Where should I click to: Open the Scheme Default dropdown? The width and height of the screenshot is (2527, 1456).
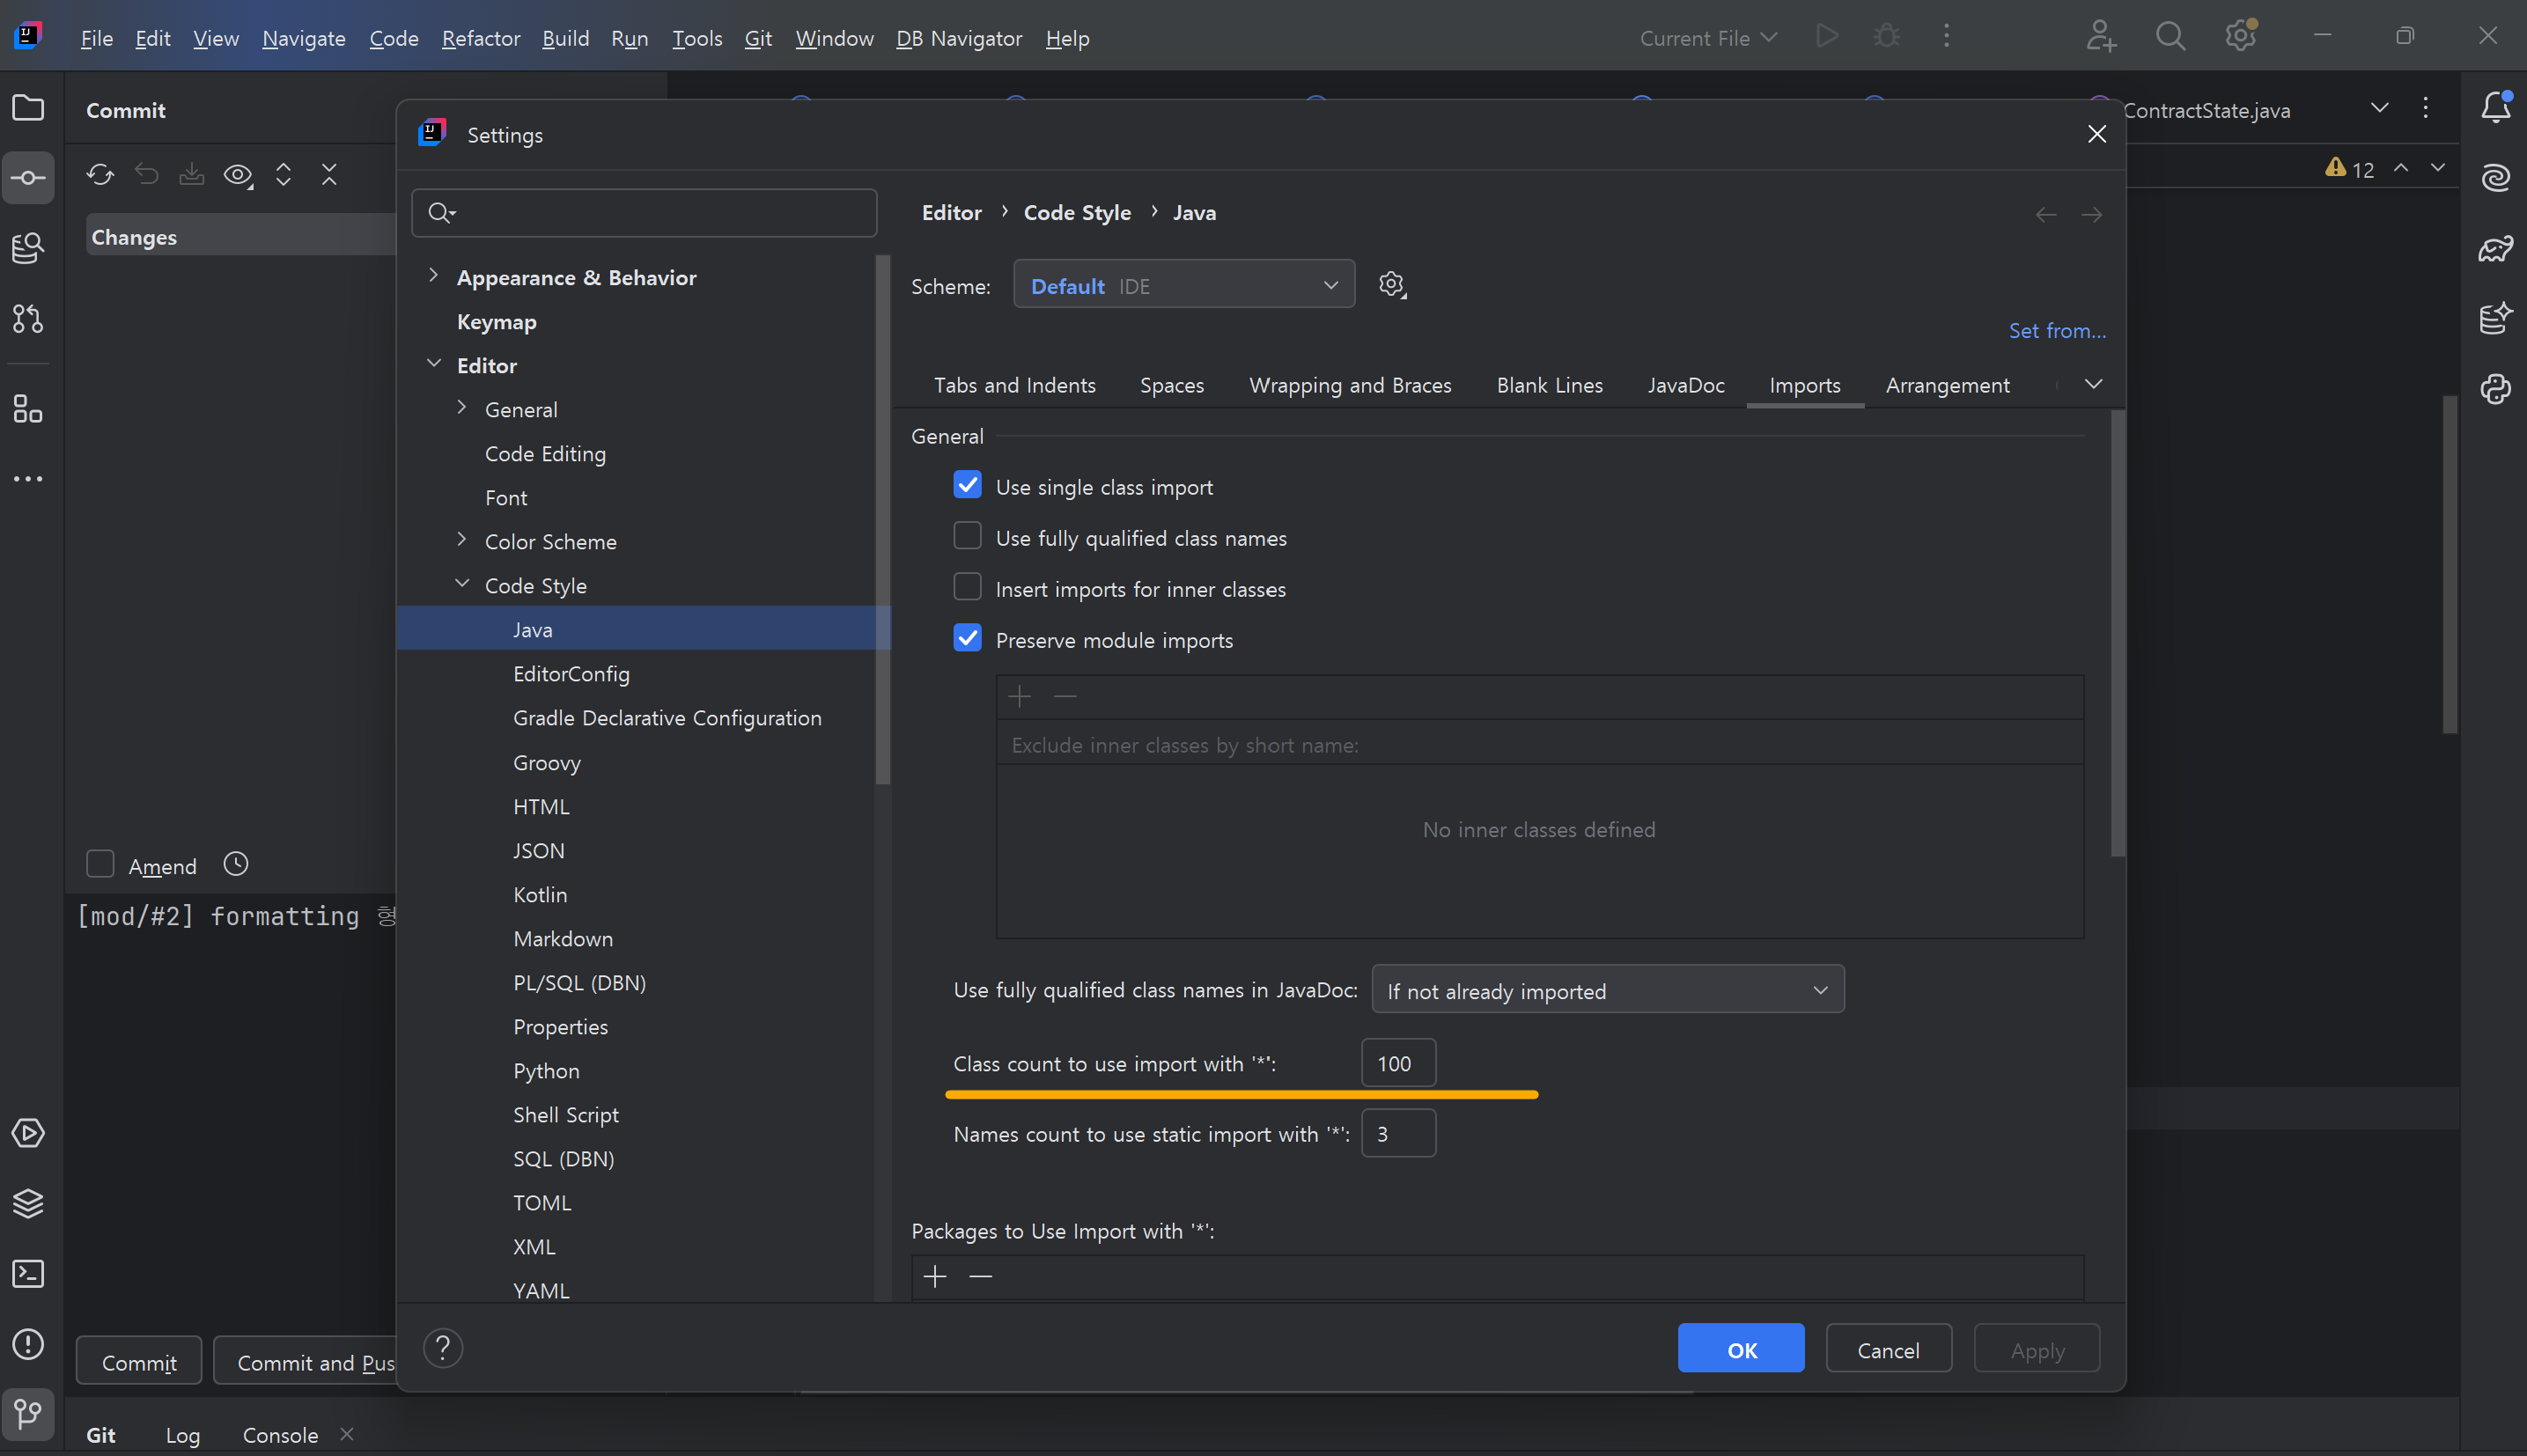pyautogui.click(x=1184, y=285)
